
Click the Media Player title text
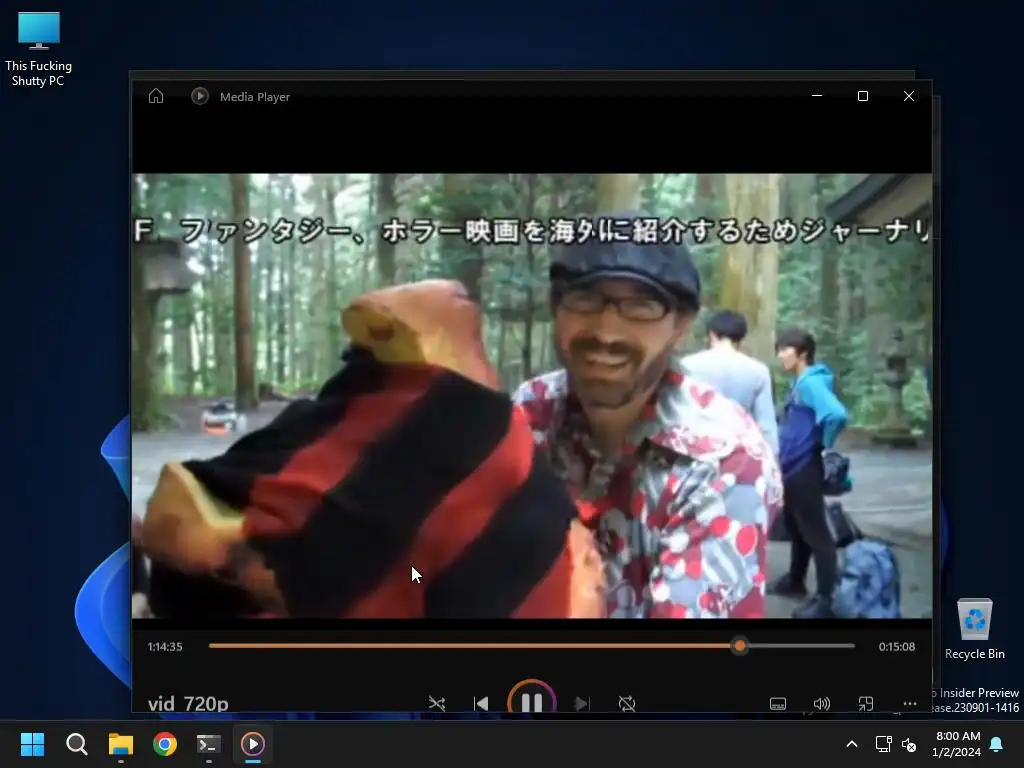tap(255, 97)
